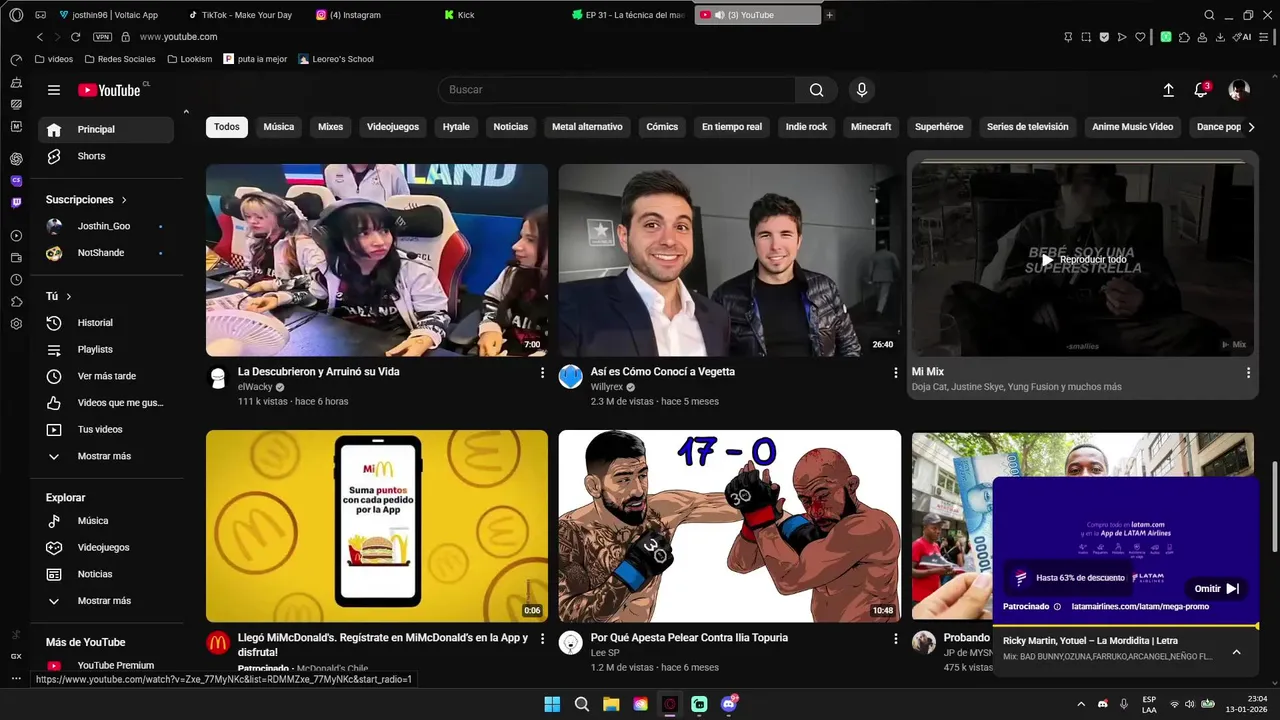Open options menu for Mi Mix

[x=1248, y=372]
